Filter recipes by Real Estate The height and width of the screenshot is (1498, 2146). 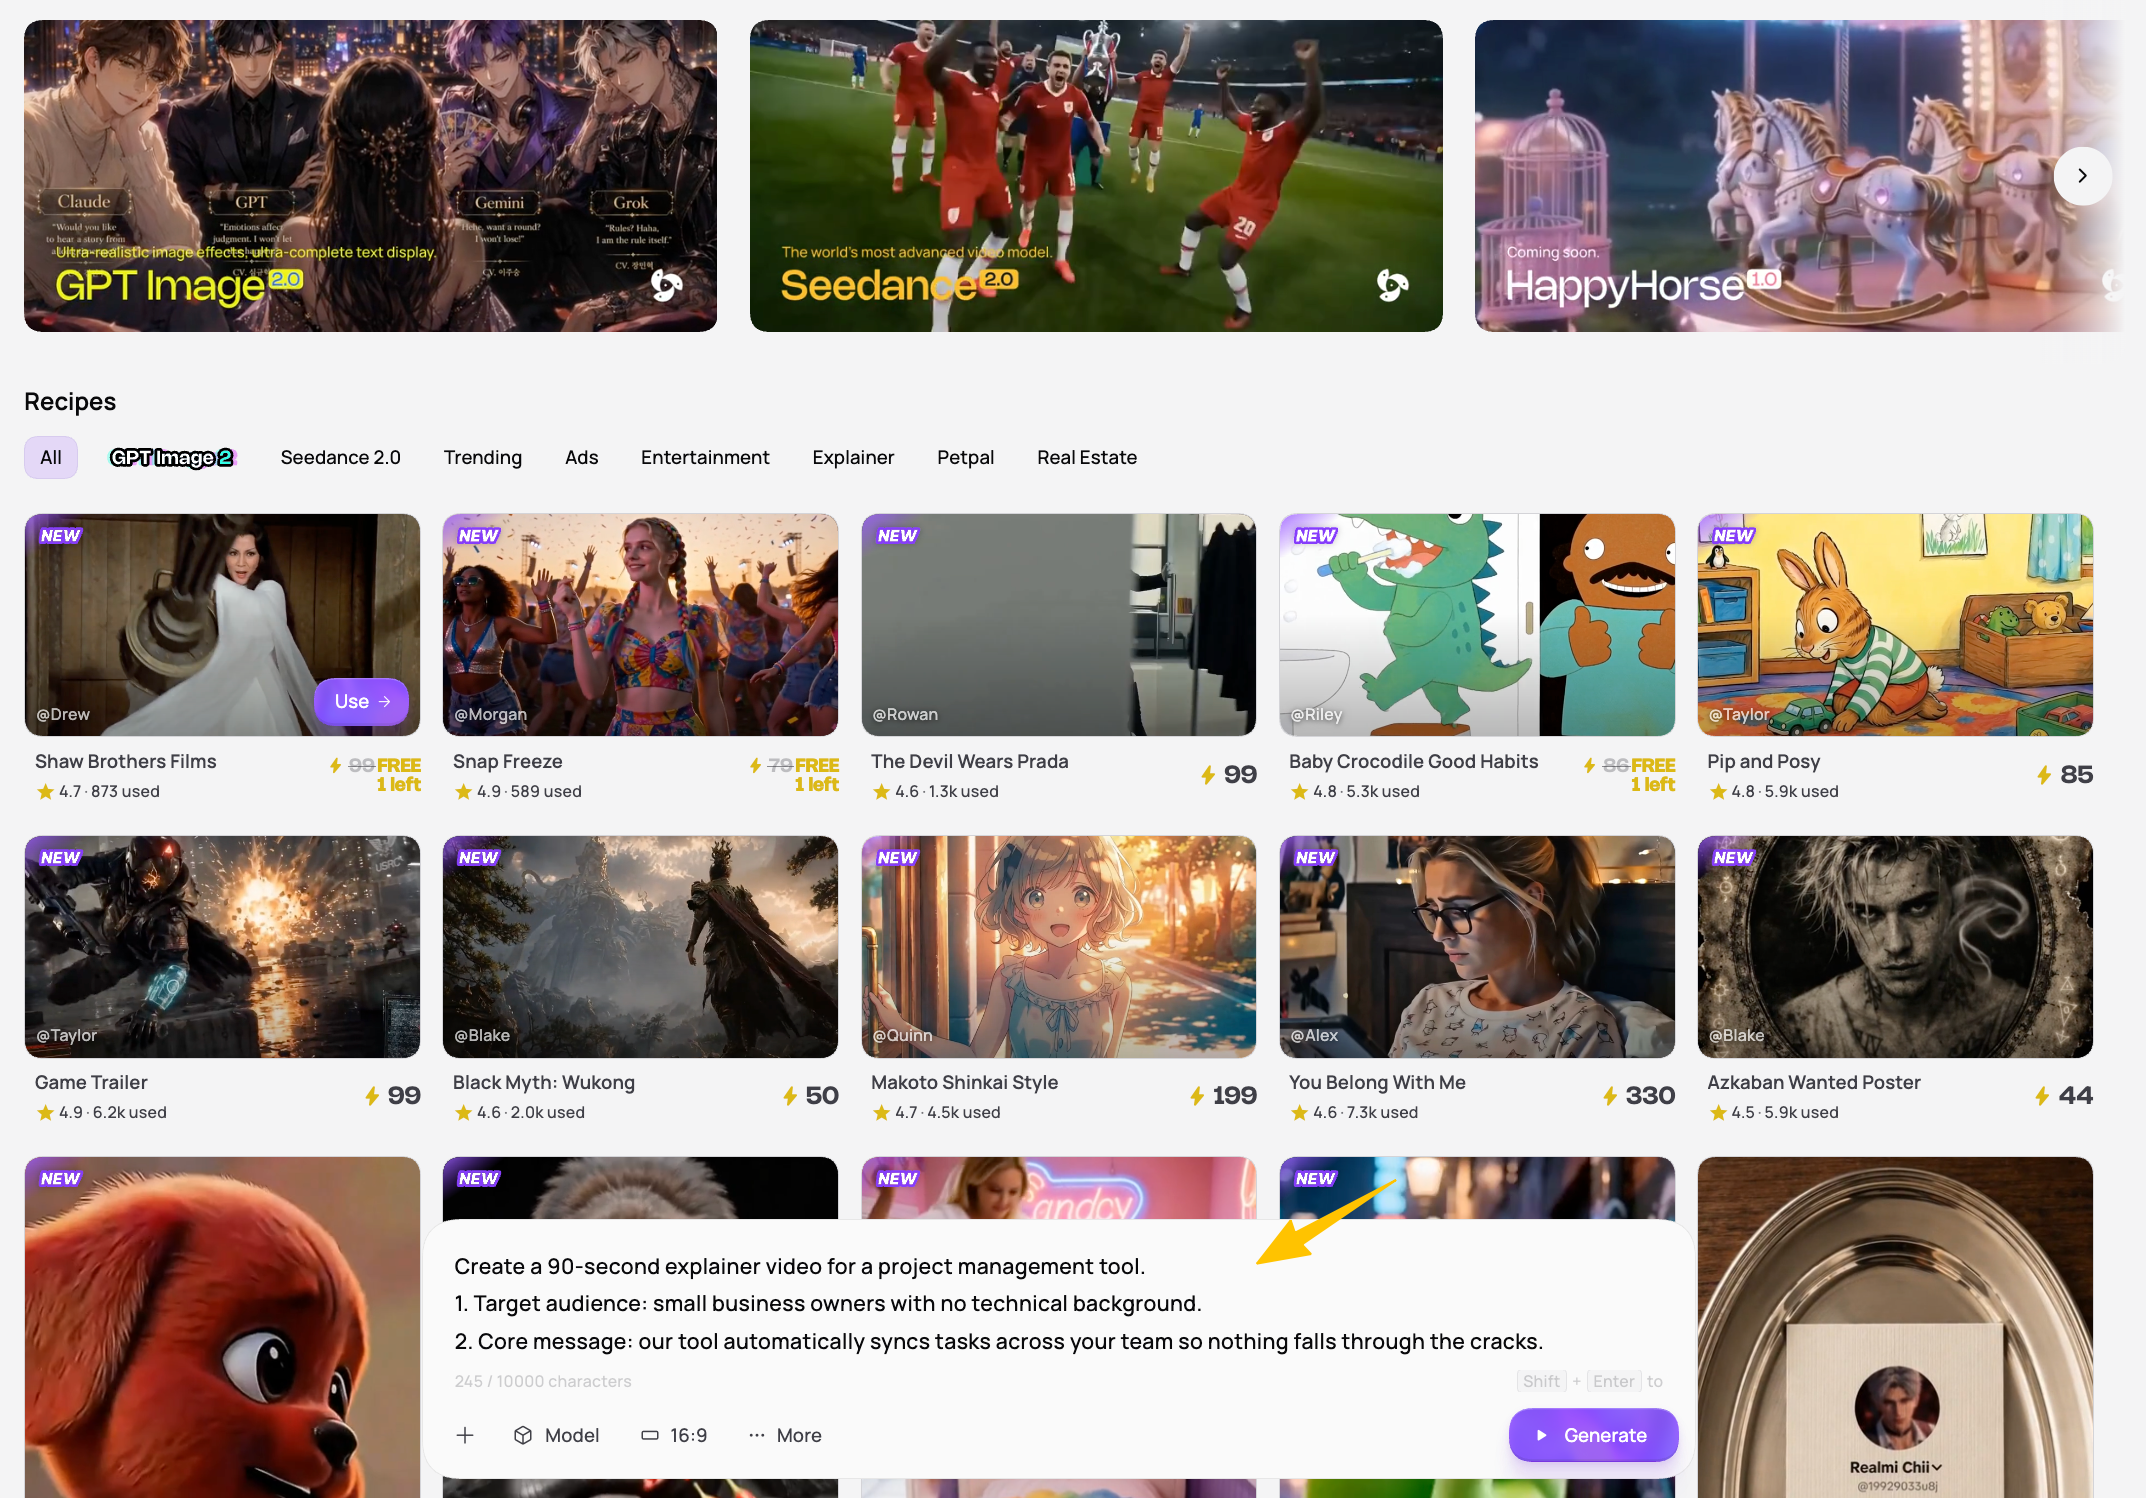(1086, 458)
